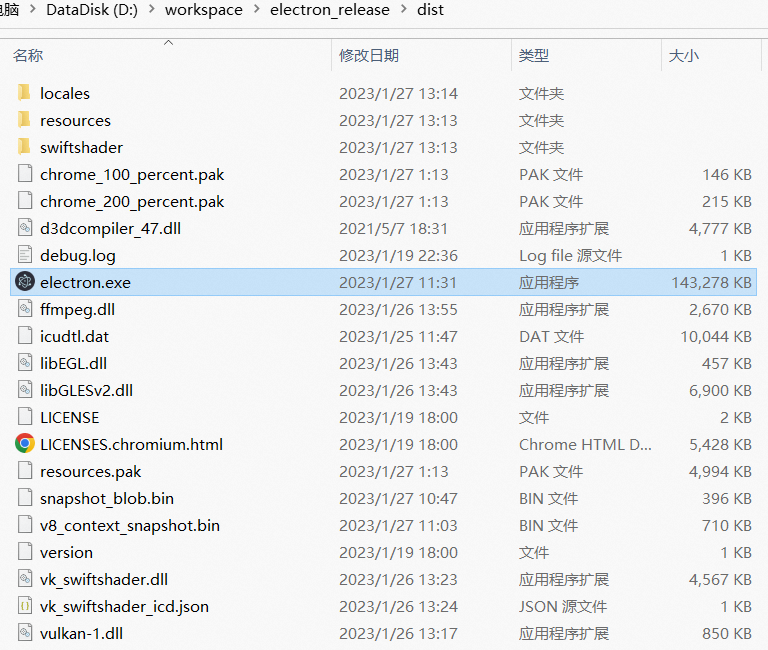Select the file name libGLESv2.dll
This screenshot has width=768, height=650.
click(86, 390)
